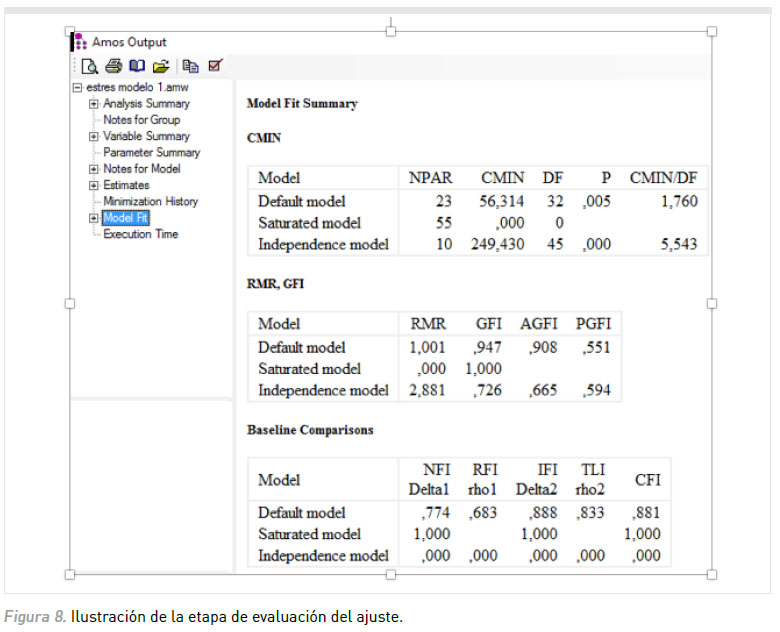Select estres modelo 1.amw root item
The image size is (780, 632).
(x=138, y=87)
